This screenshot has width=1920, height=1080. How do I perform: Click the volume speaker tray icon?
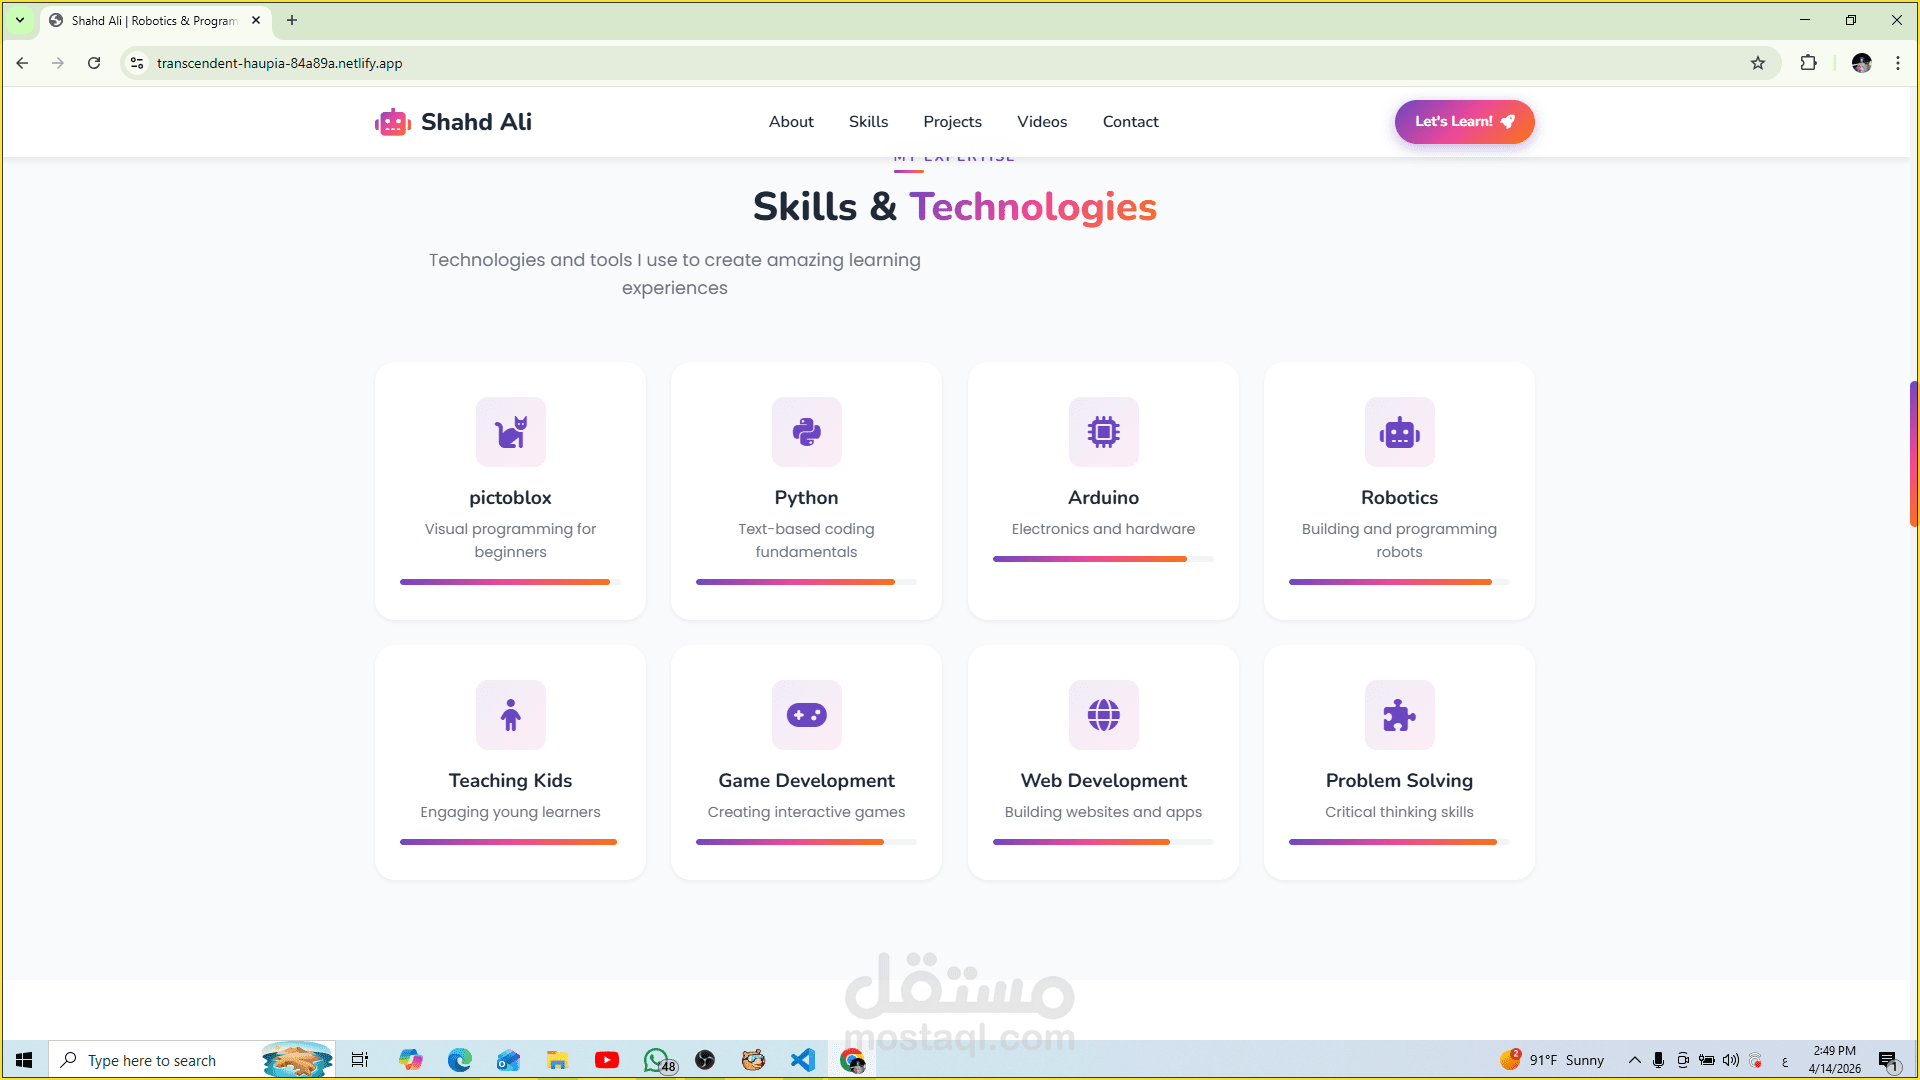[x=1731, y=1060]
